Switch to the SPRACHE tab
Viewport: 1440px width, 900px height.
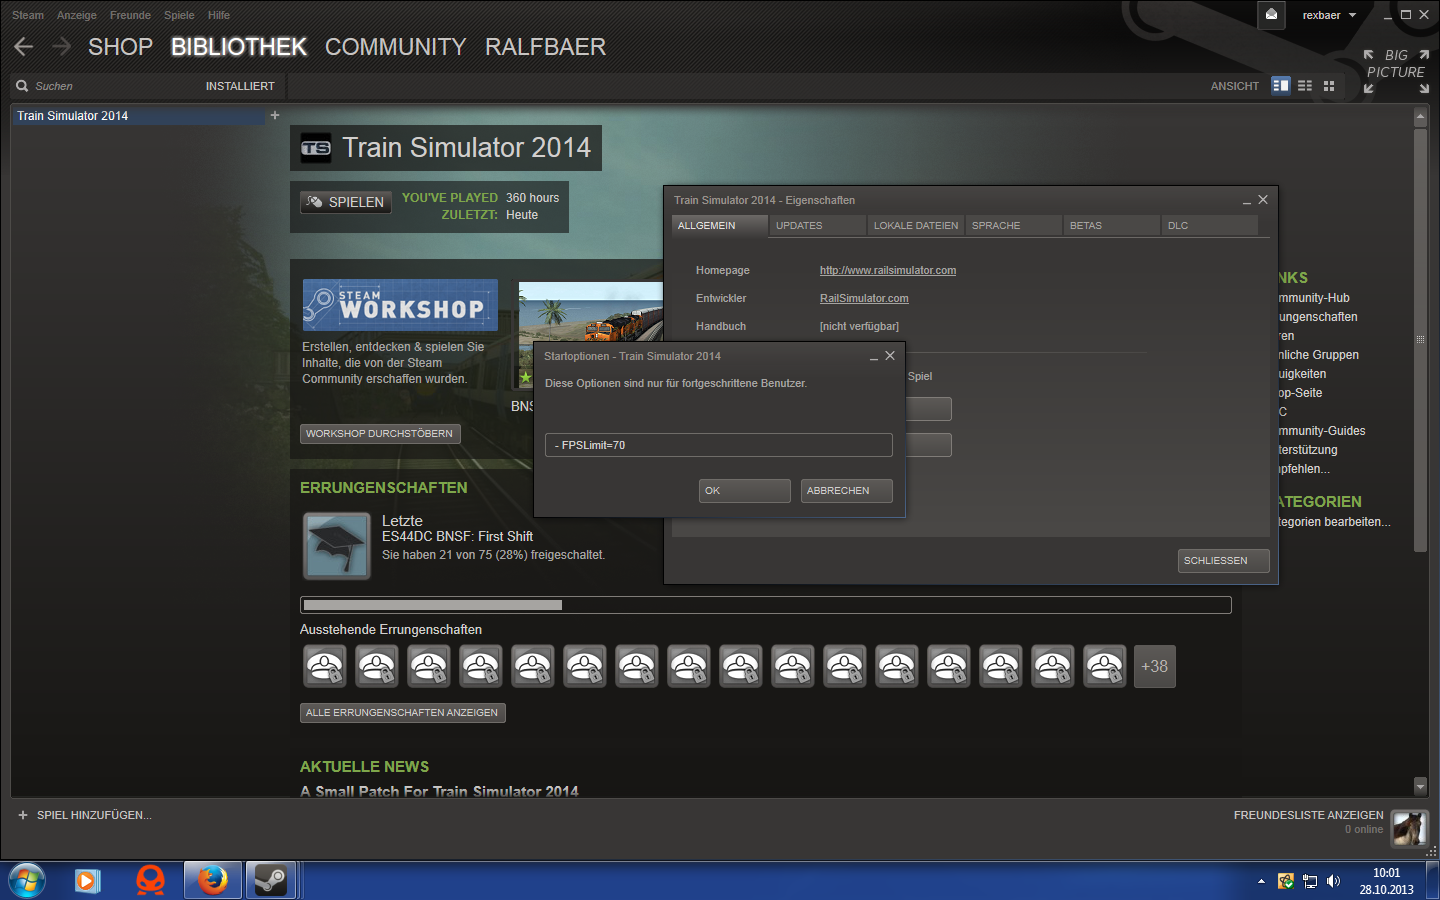(1014, 226)
